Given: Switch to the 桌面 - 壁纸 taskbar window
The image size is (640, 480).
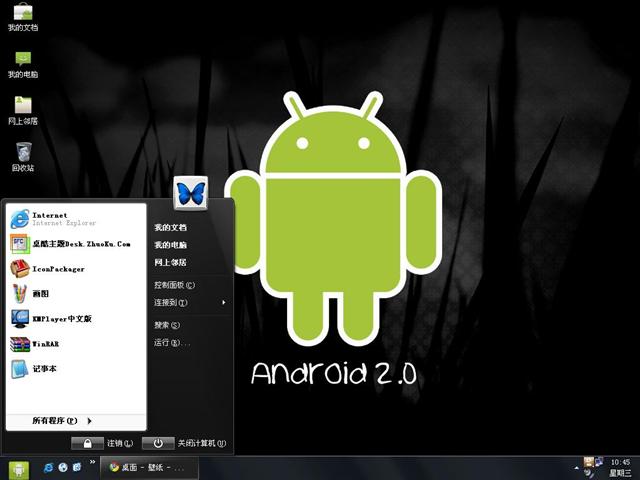Looking at the screenshot, I should click(x=149, y=468).
